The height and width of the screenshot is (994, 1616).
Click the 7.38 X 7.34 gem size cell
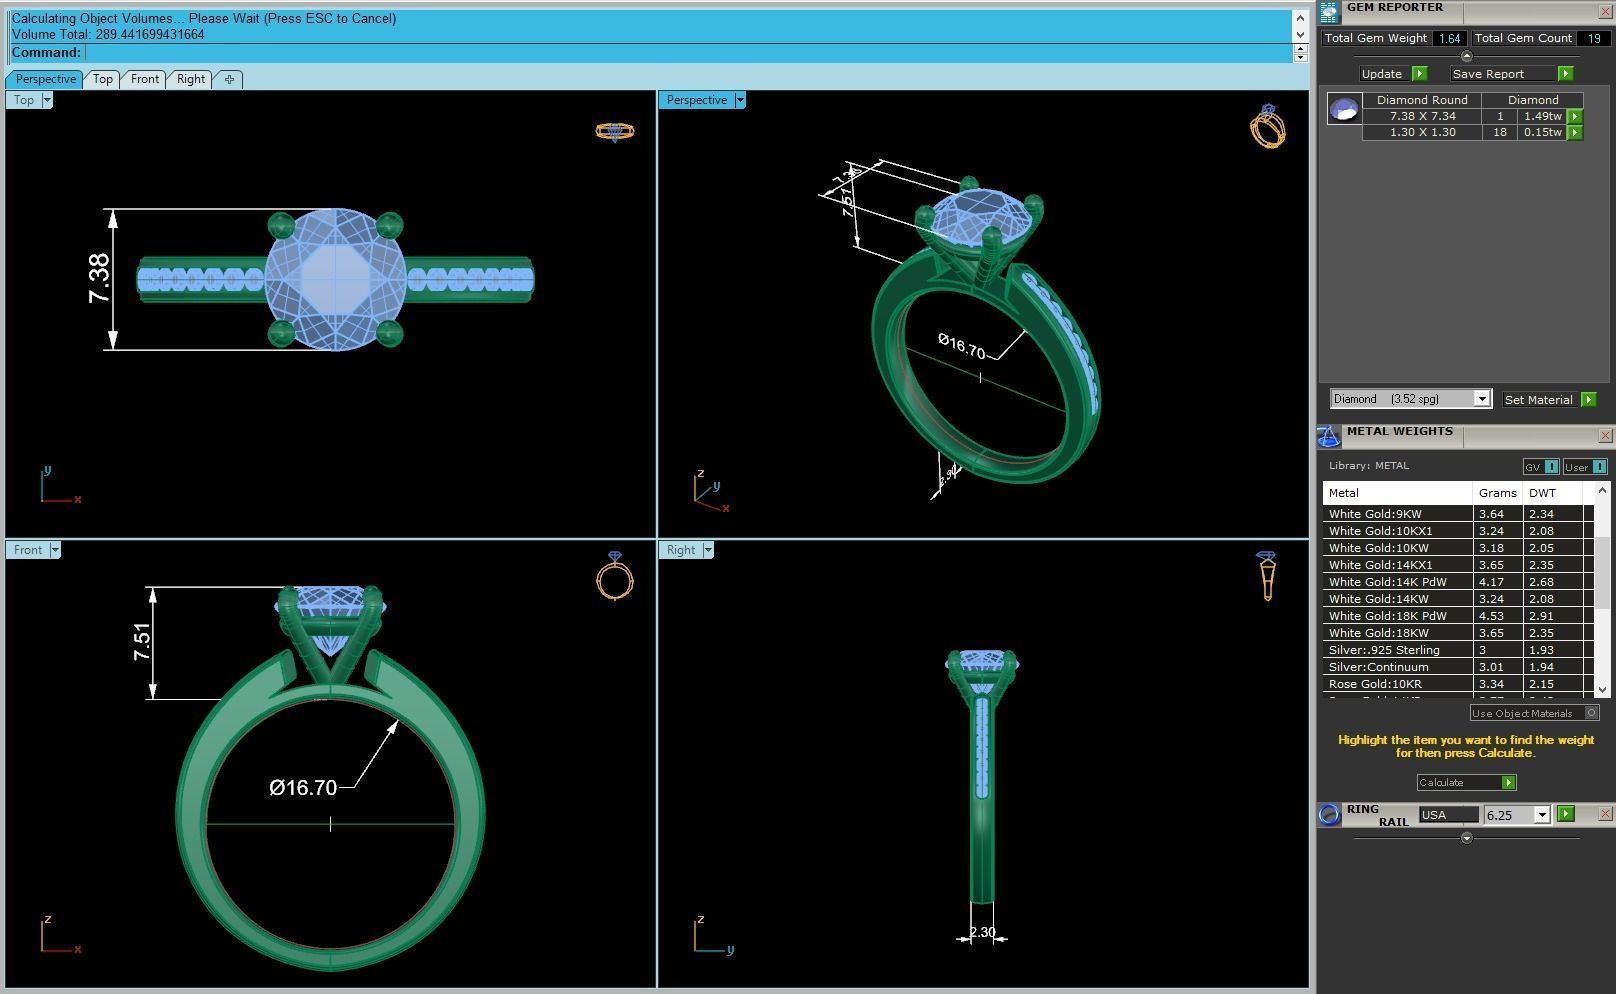(x=1422, y=116)
